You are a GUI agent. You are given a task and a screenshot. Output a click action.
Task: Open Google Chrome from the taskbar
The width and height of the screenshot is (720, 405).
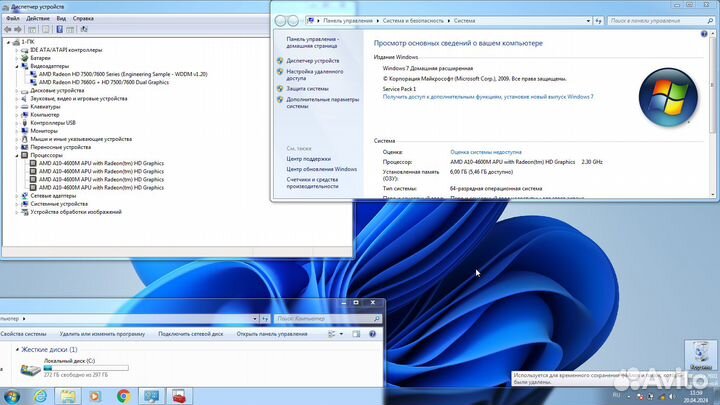click(123, 395)
